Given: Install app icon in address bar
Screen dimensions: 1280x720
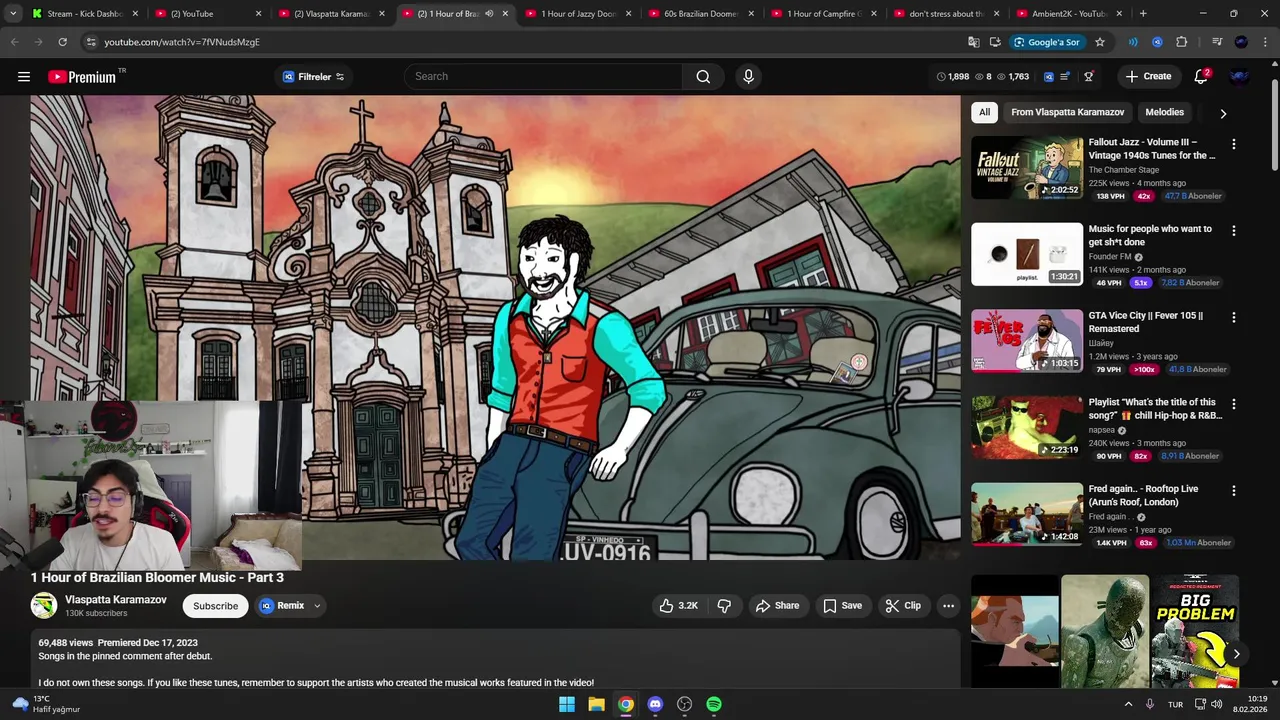Looking at the screenshot, I should [x=995, y=42].
